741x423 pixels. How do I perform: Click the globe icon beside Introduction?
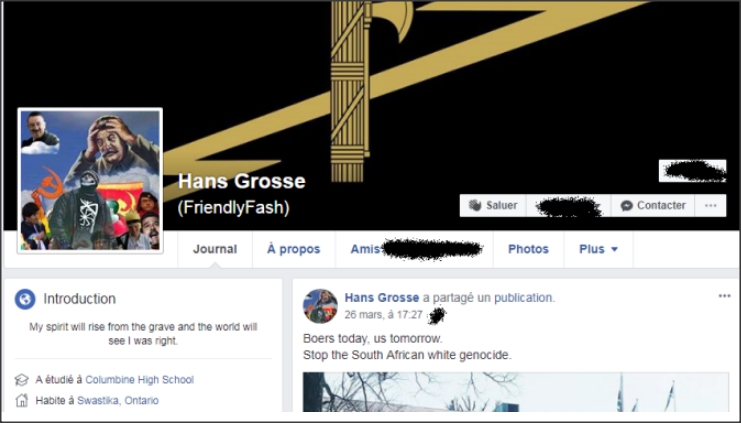pos(25,299)
